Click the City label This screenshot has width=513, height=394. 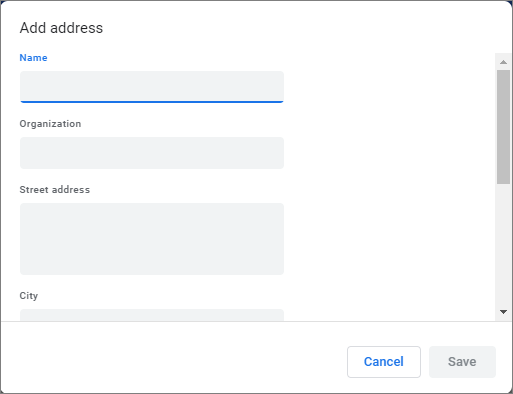[x=29, y=296]
